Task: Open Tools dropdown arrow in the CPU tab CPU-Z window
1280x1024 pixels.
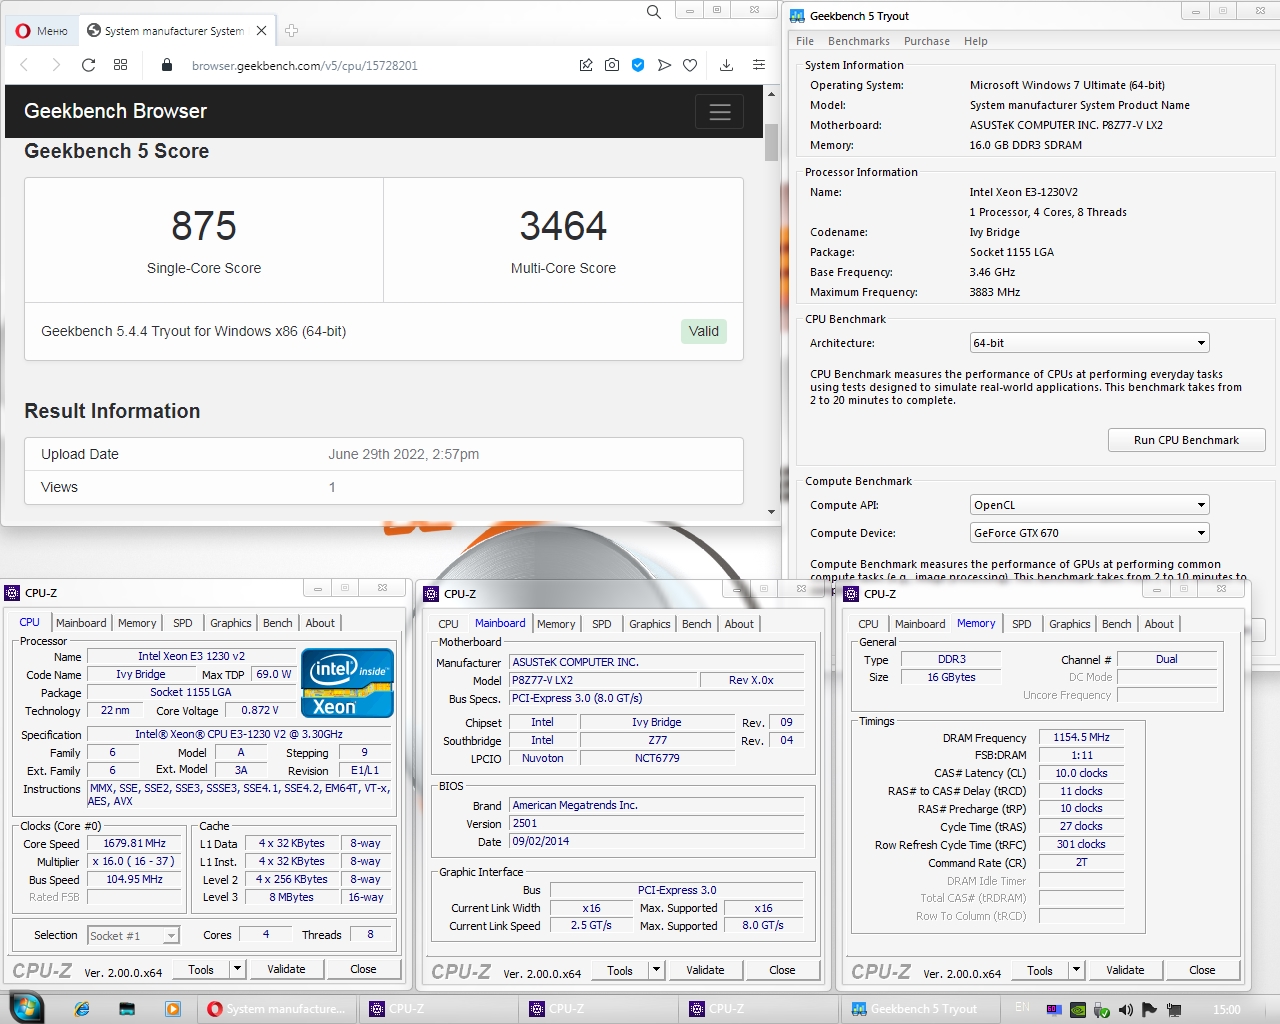Action: pos(238,969)
